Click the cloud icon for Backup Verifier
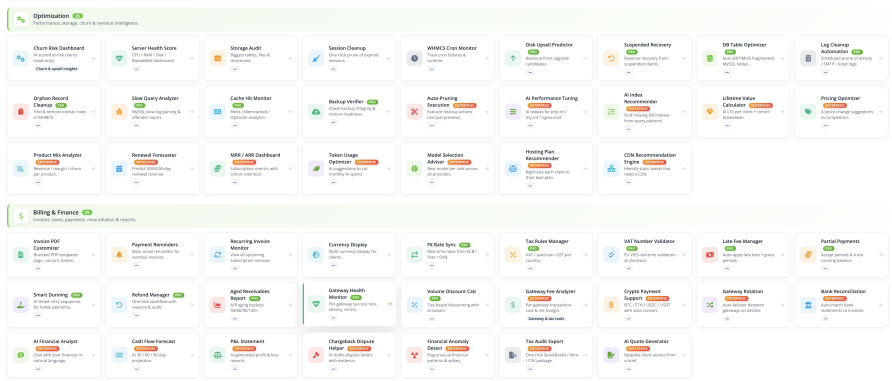892x381 pixels. click(316, 111)
